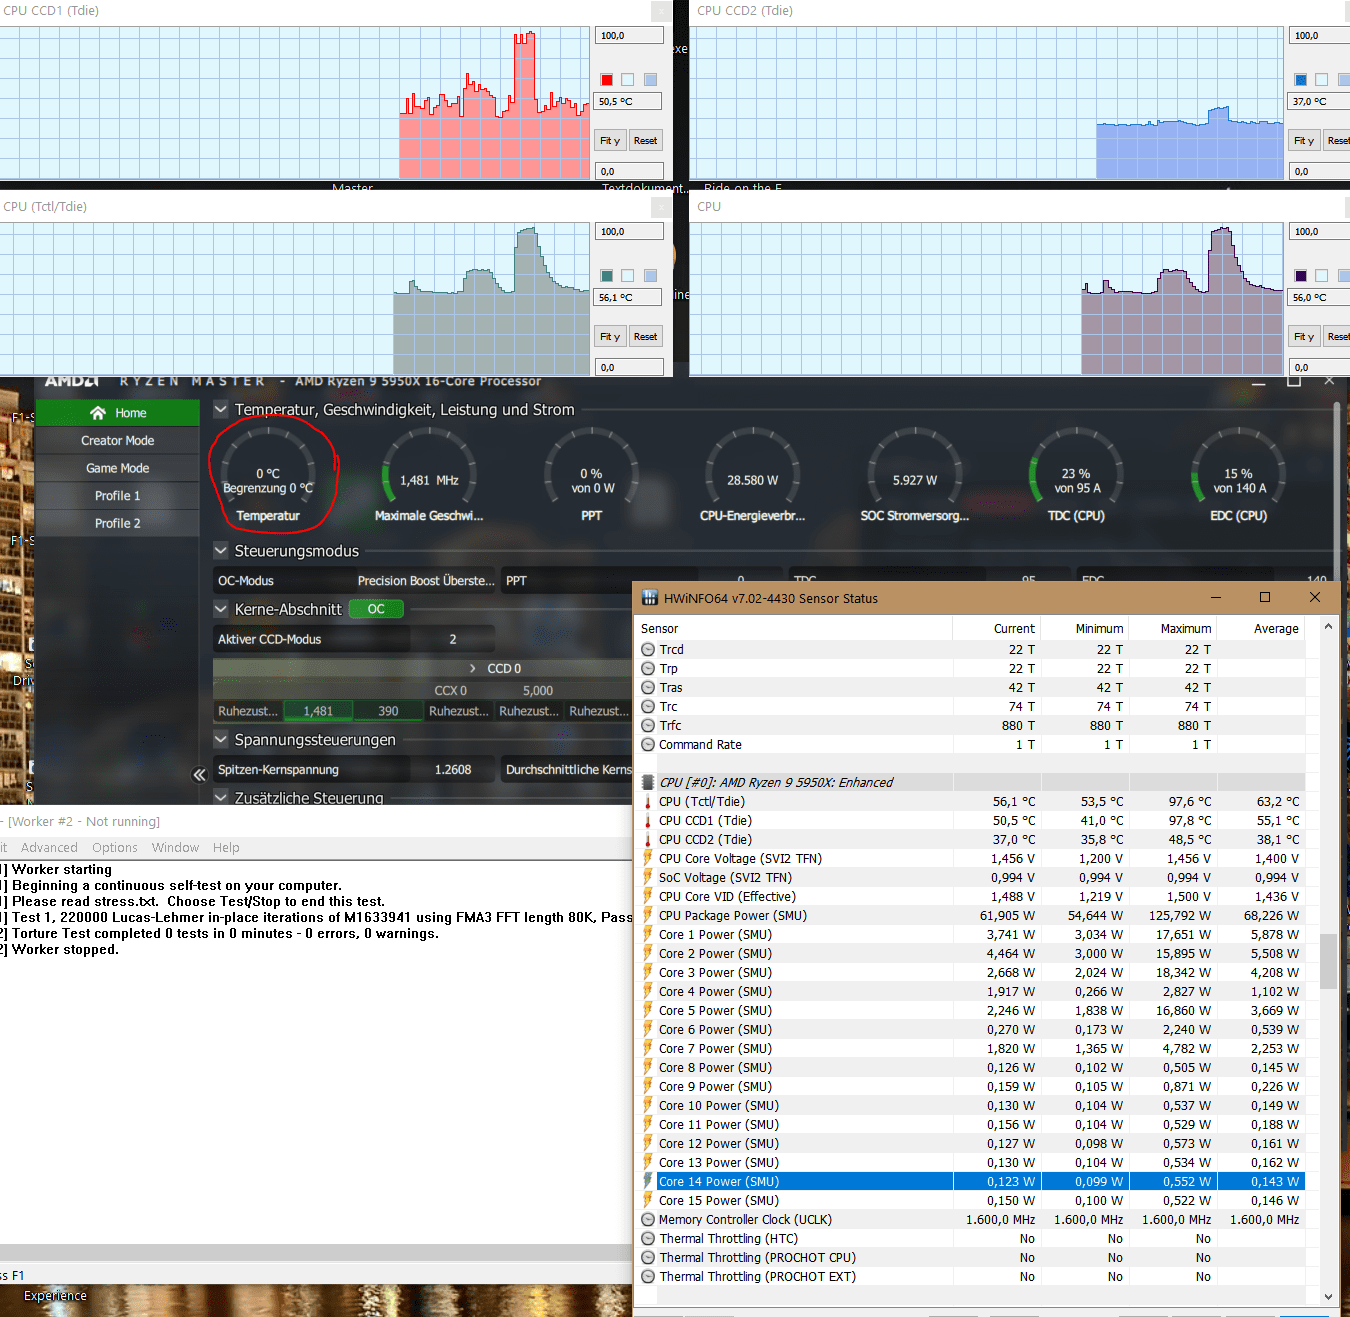Open the Advanced menu in Prime95
Image resolution: width=1350 pixels, height=1317 pixels.
pyautogui.click(x=49, y=847)
